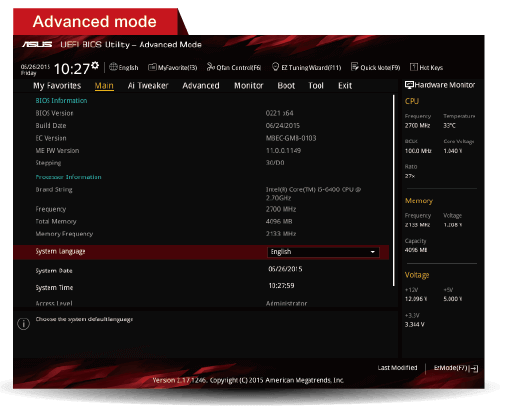Click the CPU temperature value 33°C
This screenshot has width=505, height=411.
click(449, 125)
